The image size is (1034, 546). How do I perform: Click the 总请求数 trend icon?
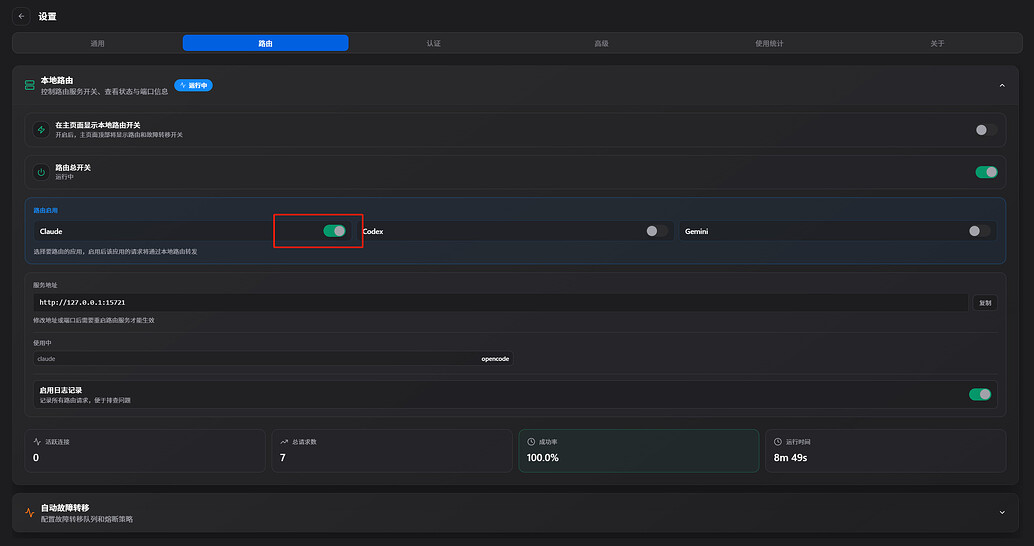(284, 442)
